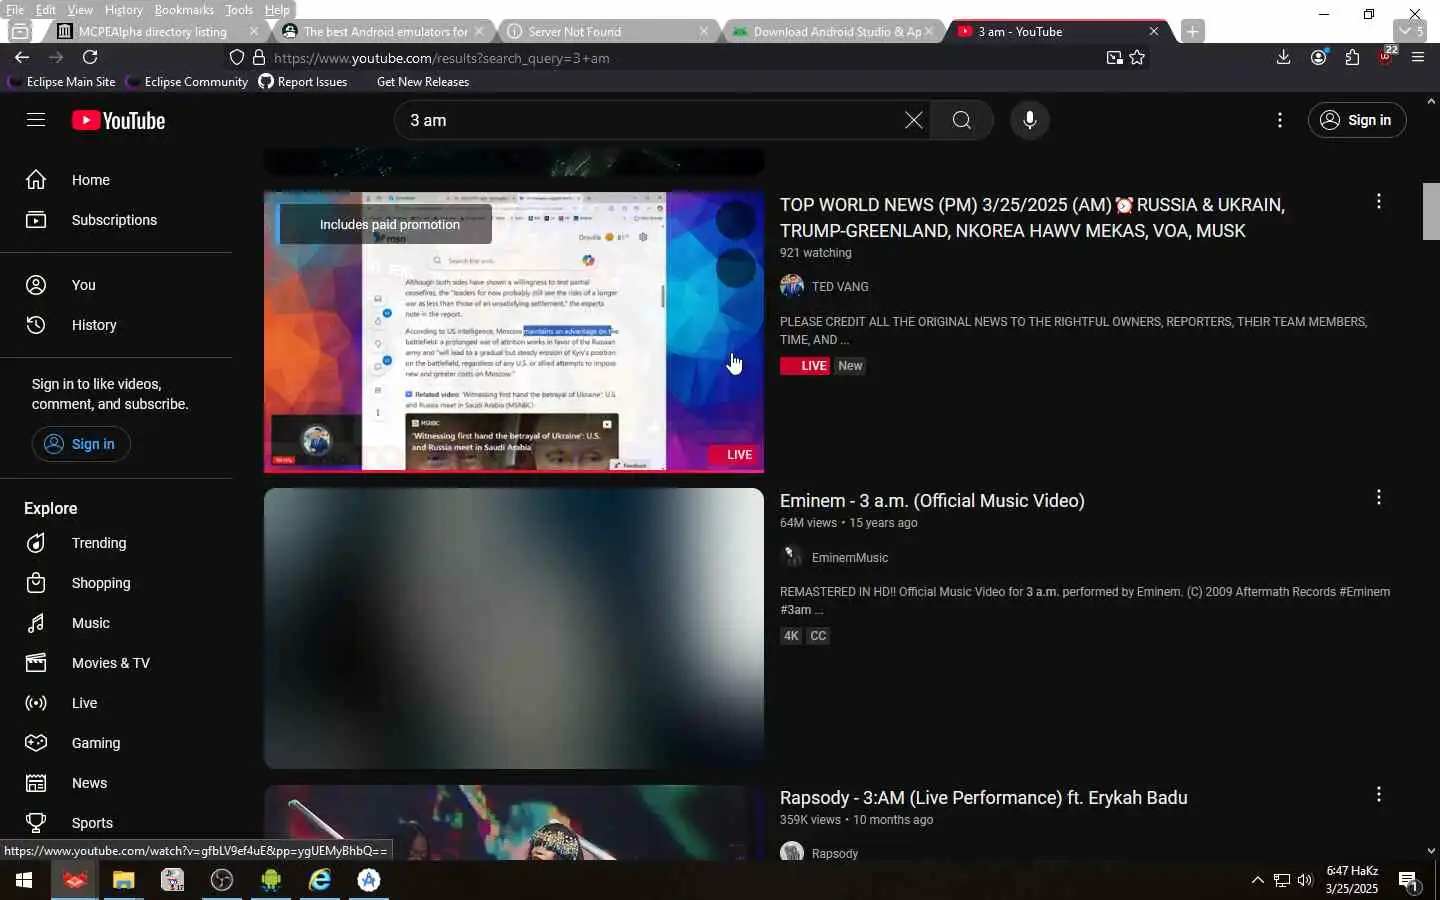Screen dimensions: 1440x900
Task: Open the browser extensions puzzle icon
Action: pyautogui.click(x=1352, y=57)
